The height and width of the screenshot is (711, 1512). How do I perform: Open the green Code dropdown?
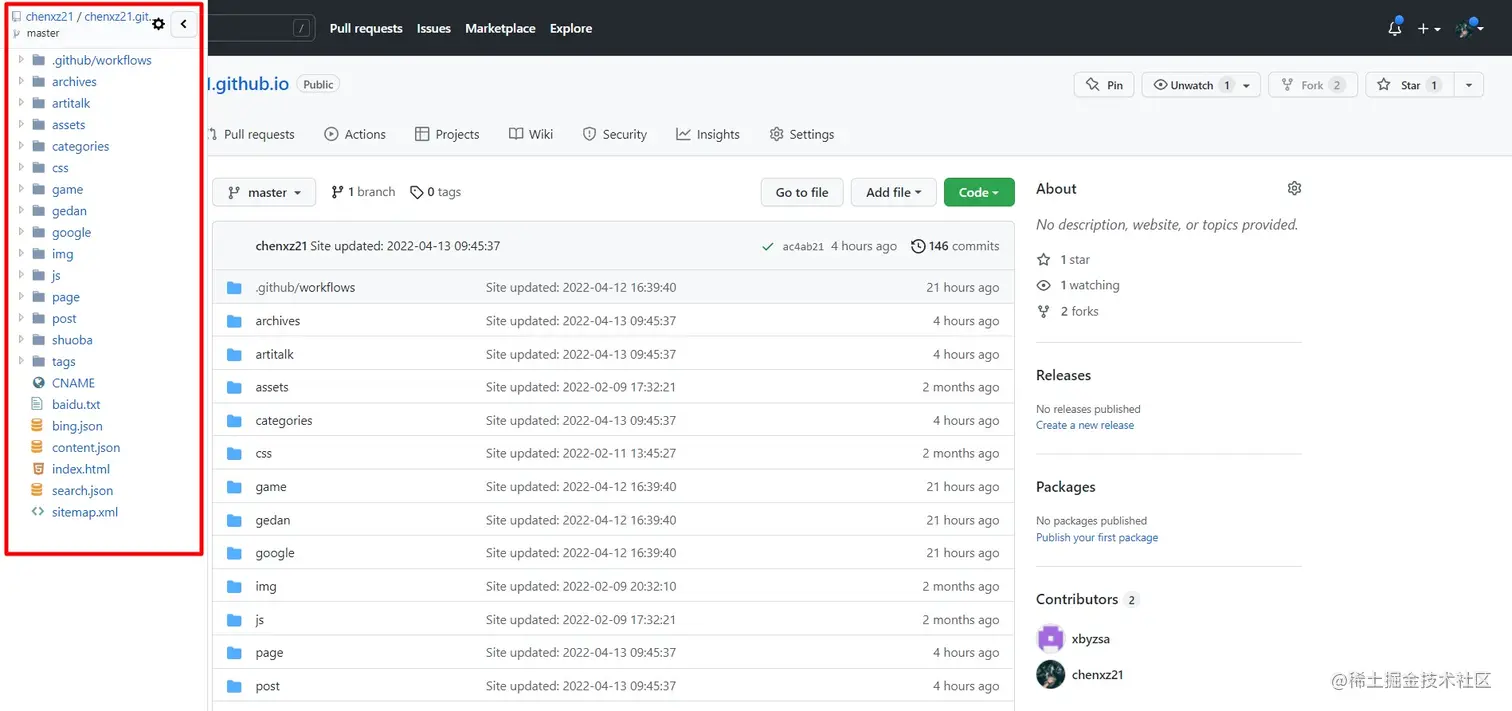[979, 192]
